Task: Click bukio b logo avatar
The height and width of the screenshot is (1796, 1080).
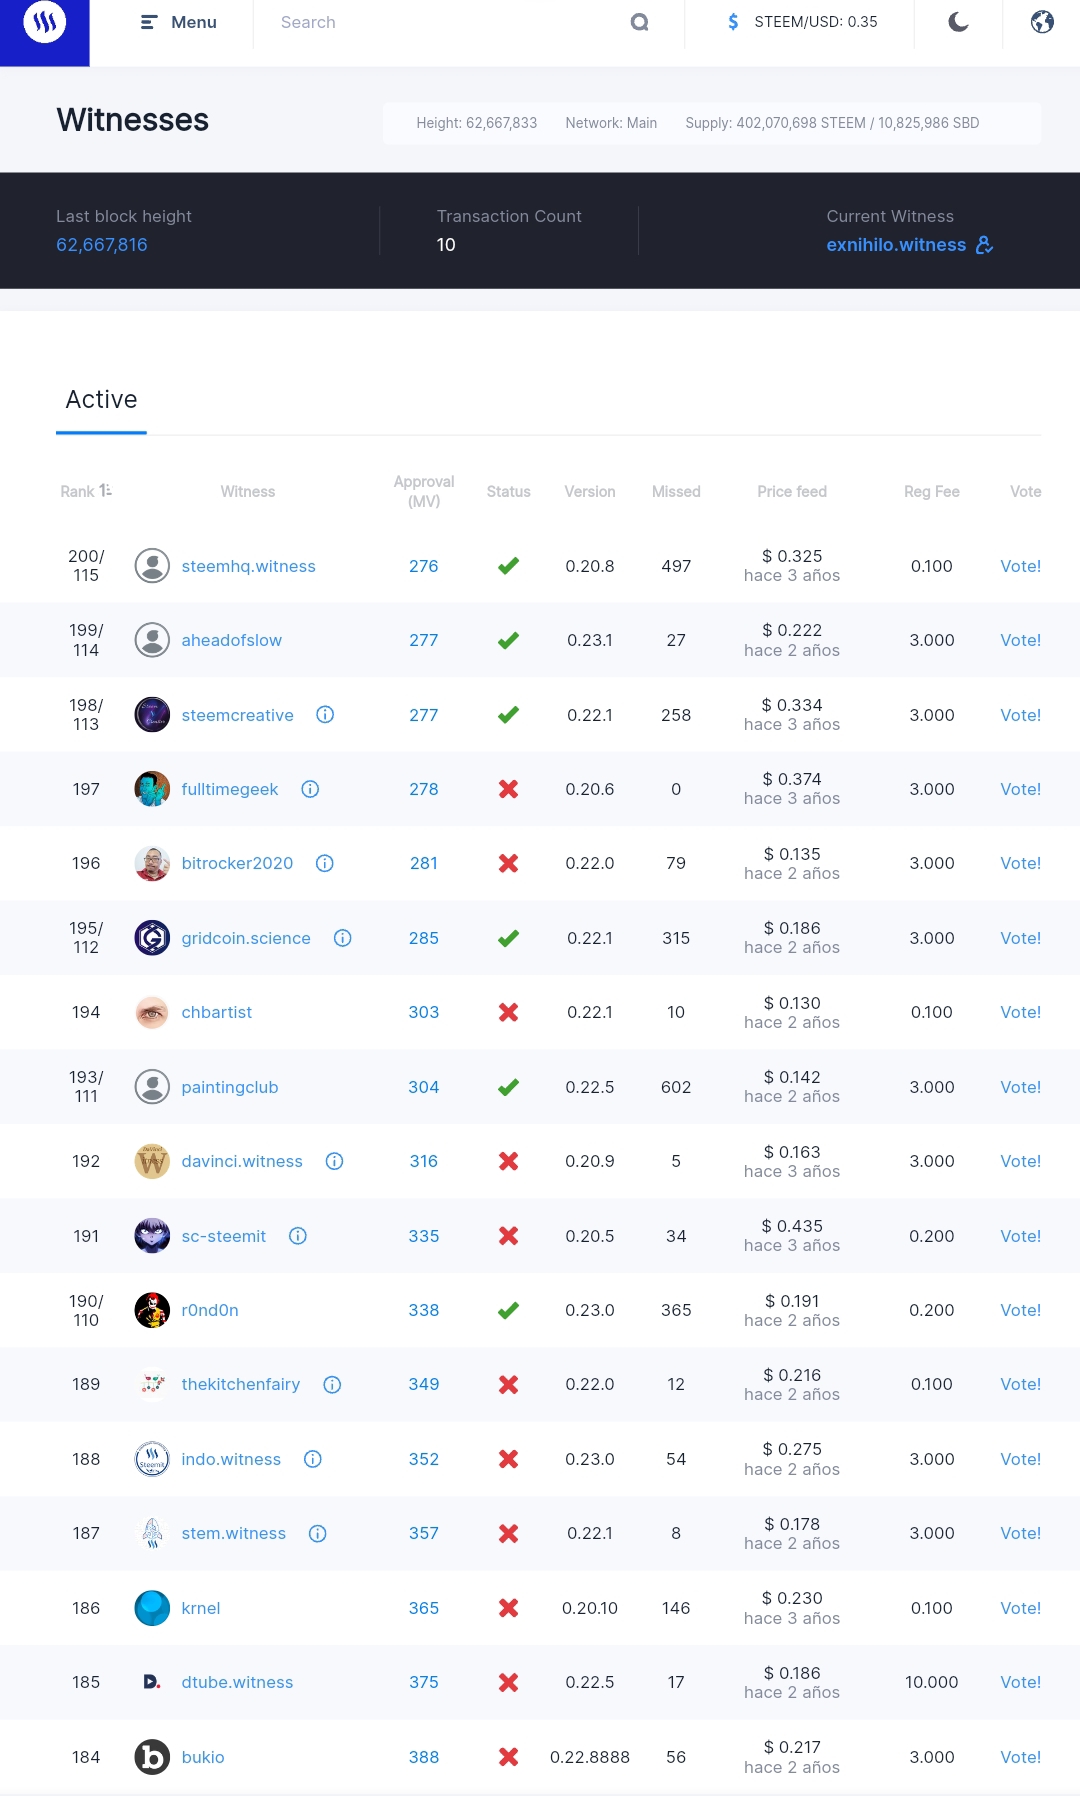Action: coord(152,1757)
